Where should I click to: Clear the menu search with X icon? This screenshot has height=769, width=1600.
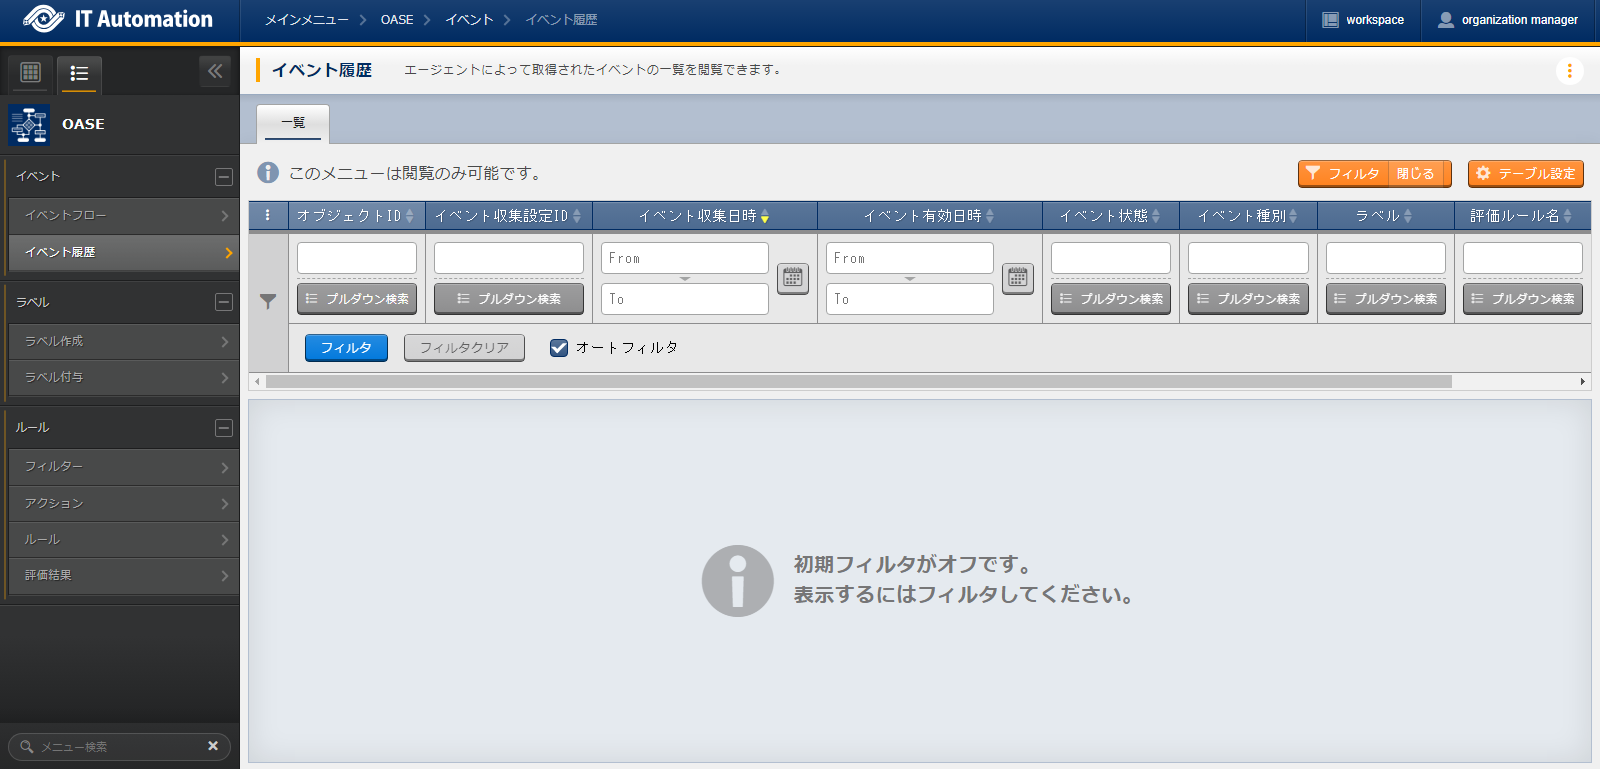[x=212, y=746]
